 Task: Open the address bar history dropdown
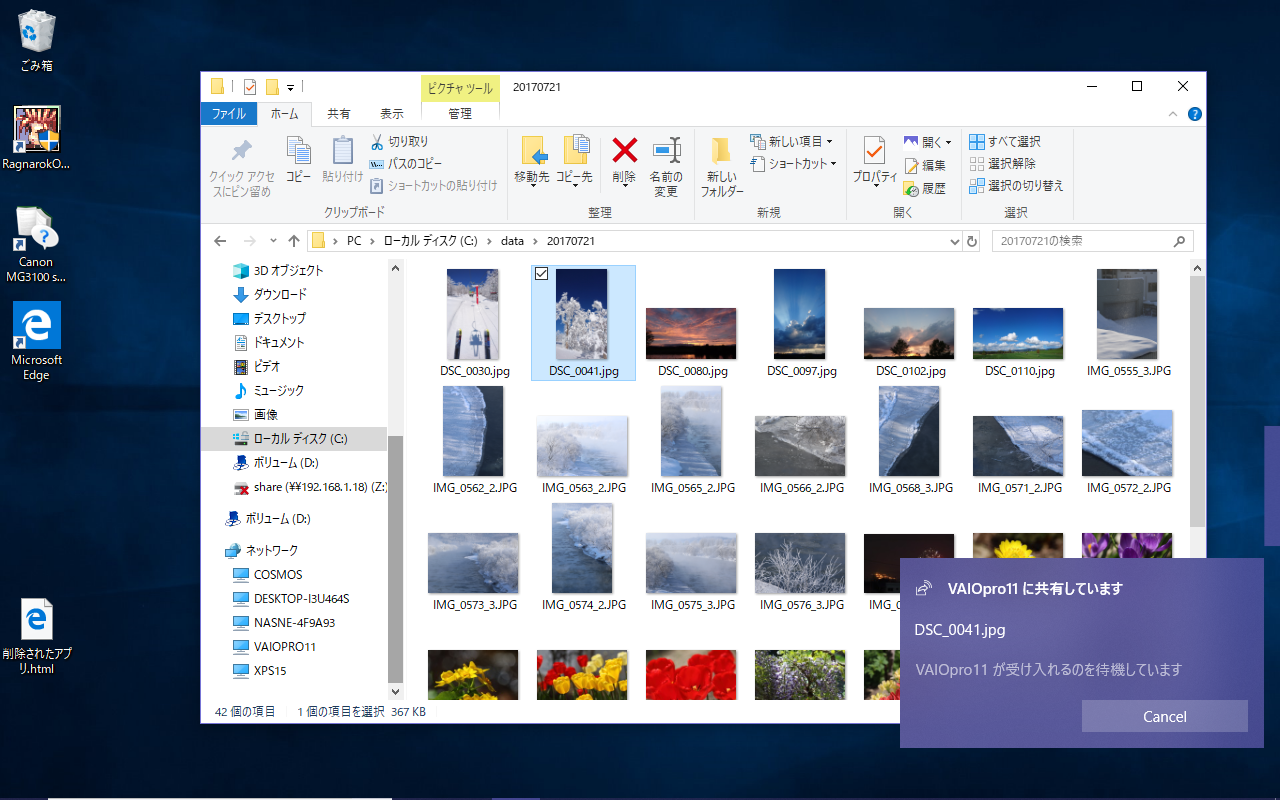coord(952,241)
